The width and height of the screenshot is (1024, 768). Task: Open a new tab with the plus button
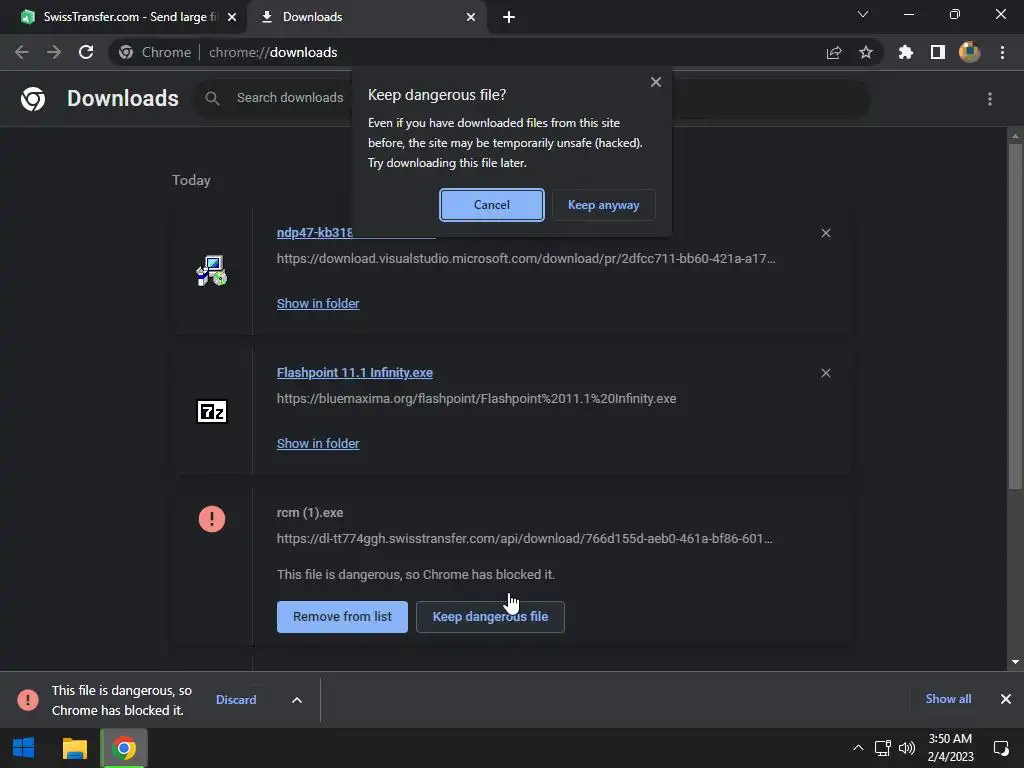coord(509,17)
